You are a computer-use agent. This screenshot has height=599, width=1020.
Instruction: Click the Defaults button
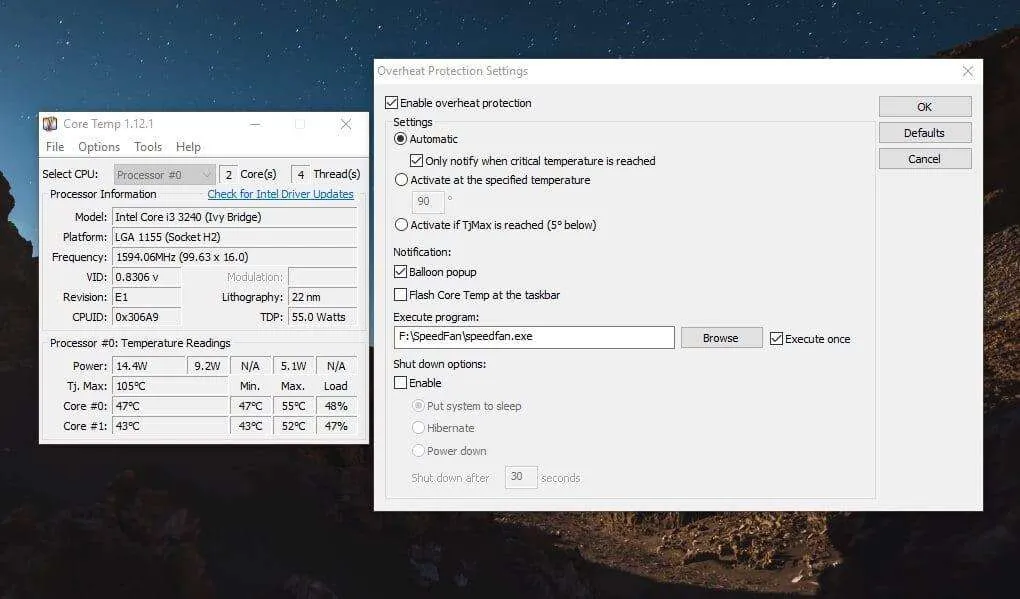click(x=925, y=133)
